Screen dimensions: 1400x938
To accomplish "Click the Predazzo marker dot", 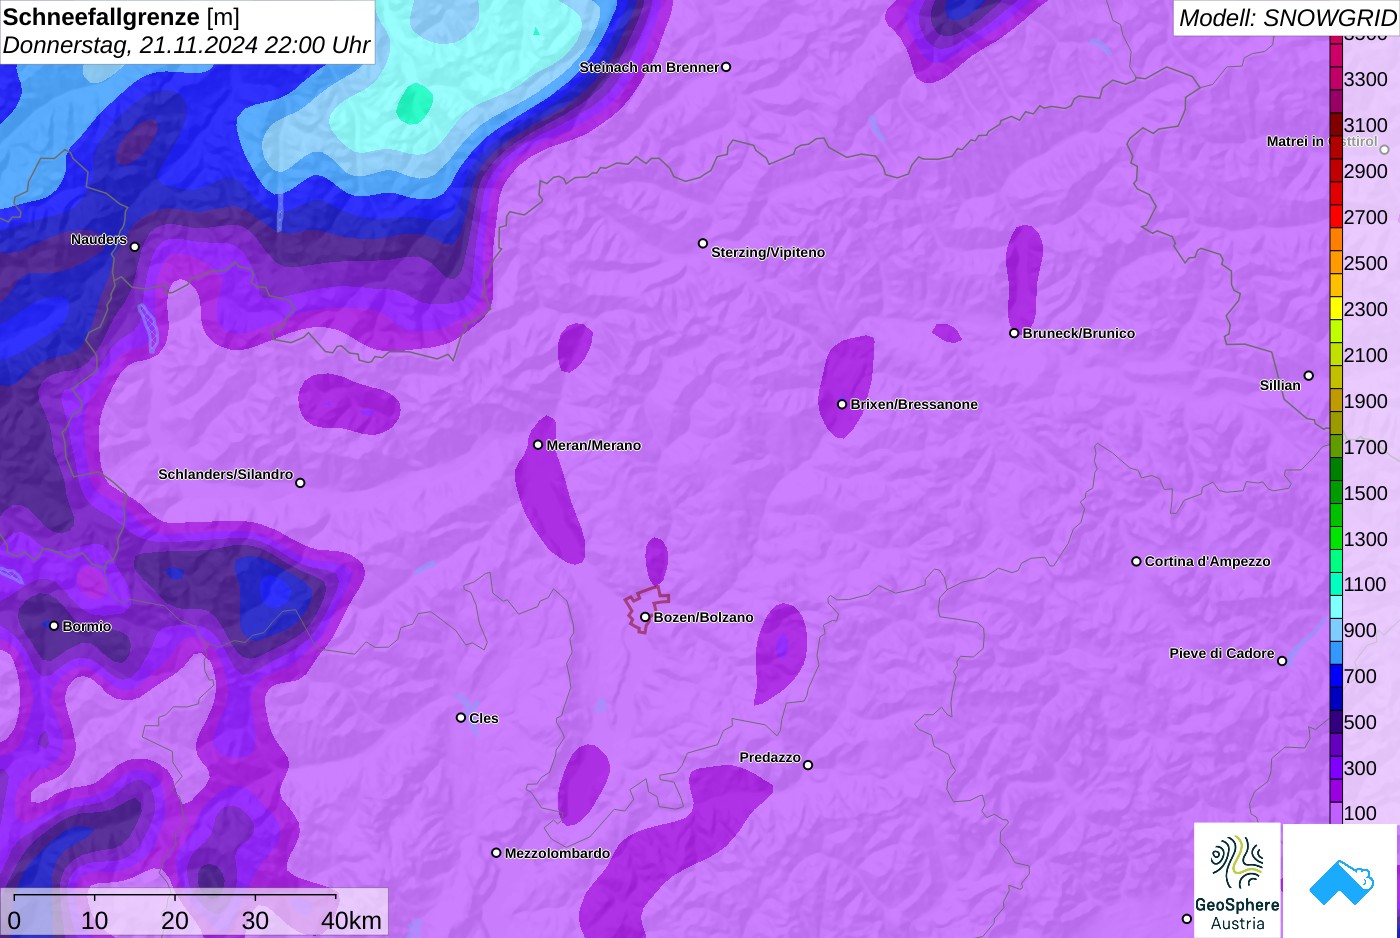I will pyautogui.click(x=808, y=765).
